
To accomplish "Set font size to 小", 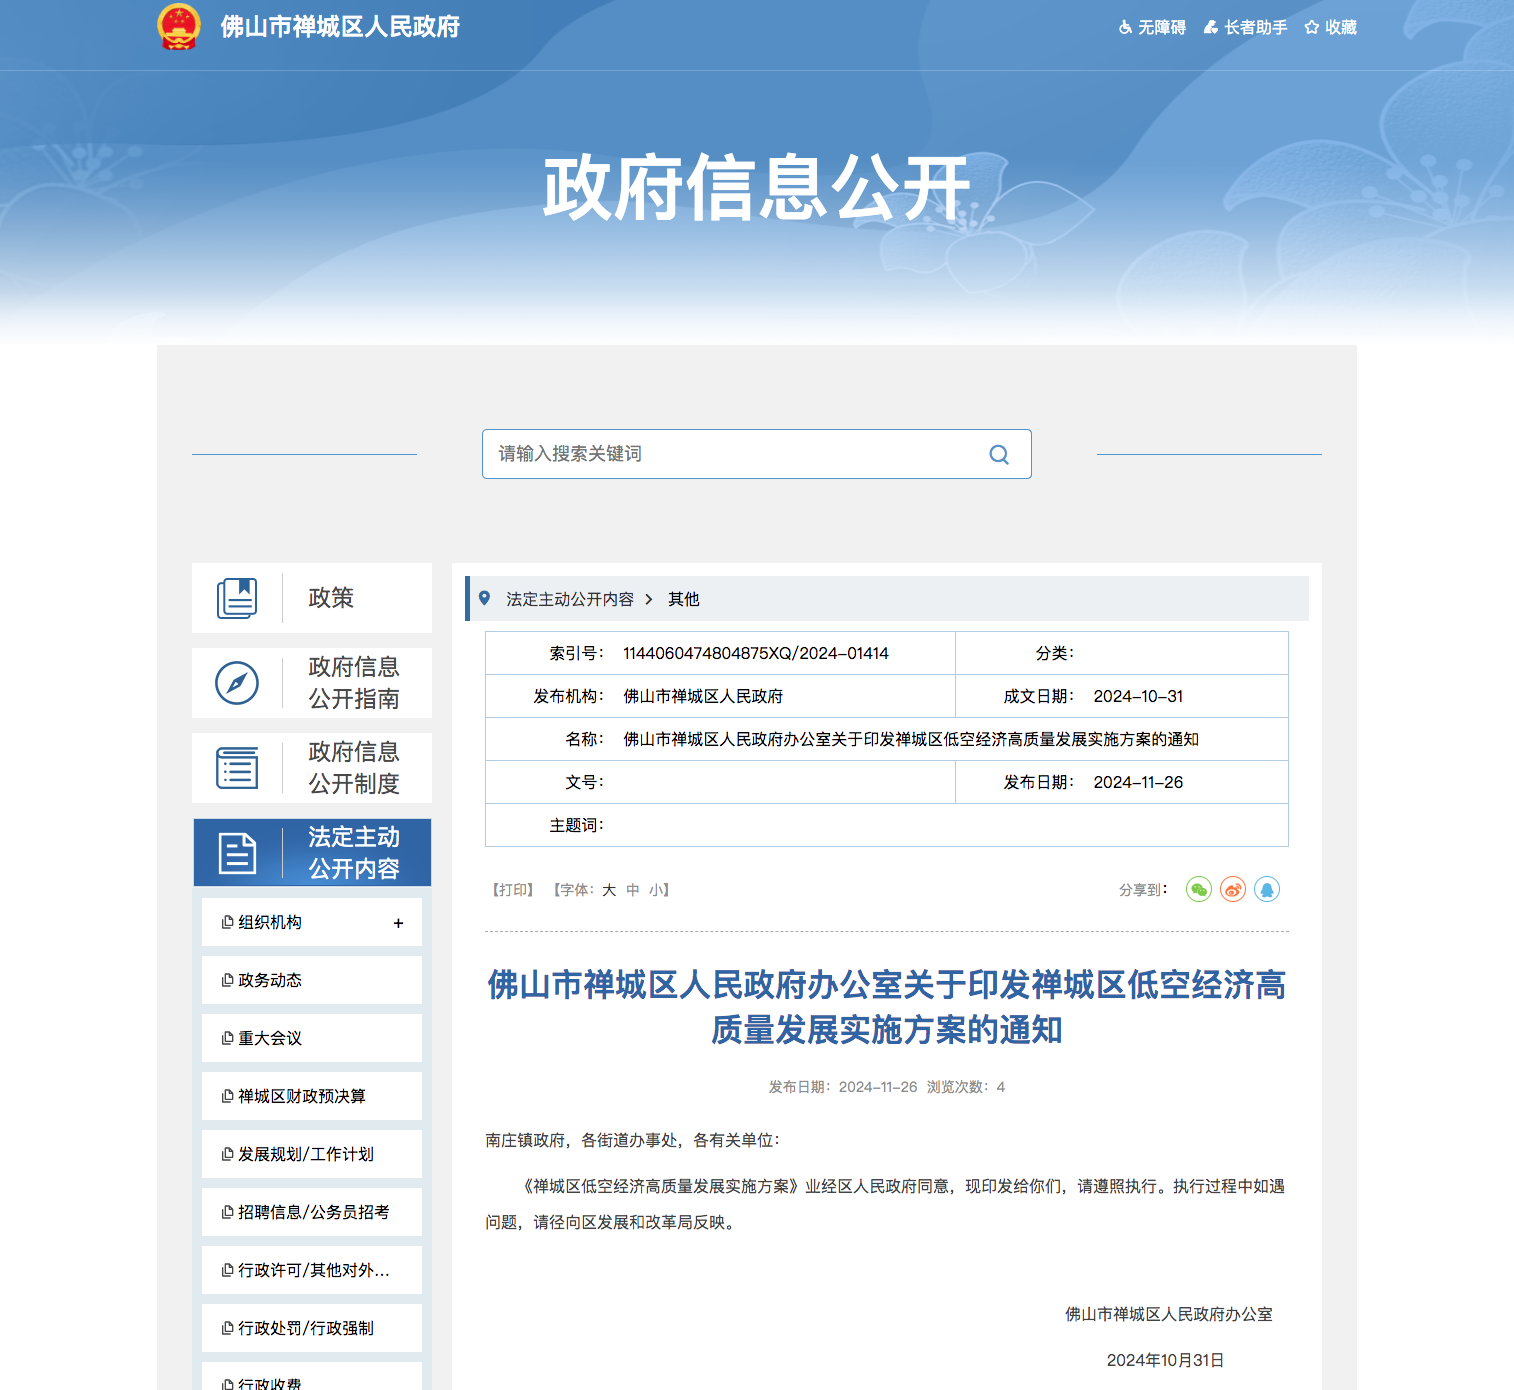I will coord(656,890).
